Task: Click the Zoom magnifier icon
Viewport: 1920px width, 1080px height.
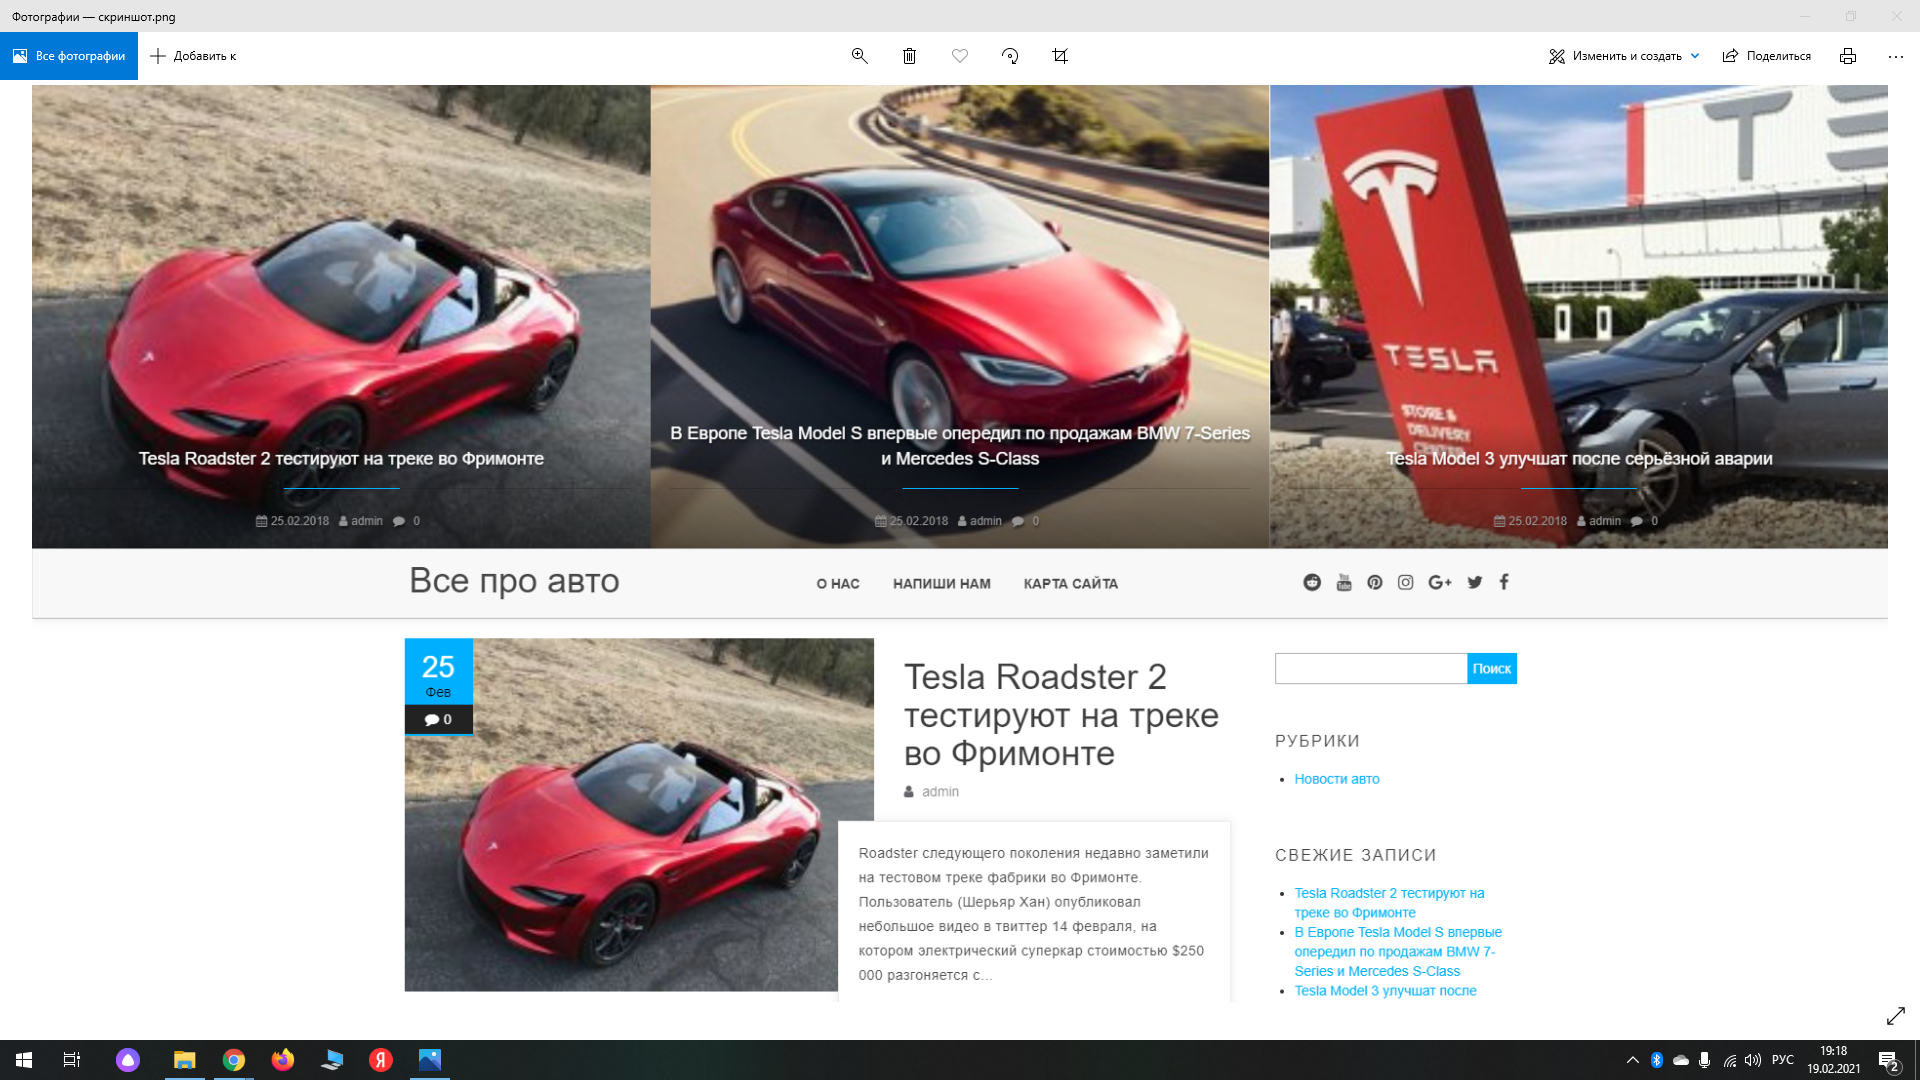Action: (x=859, y=56)
